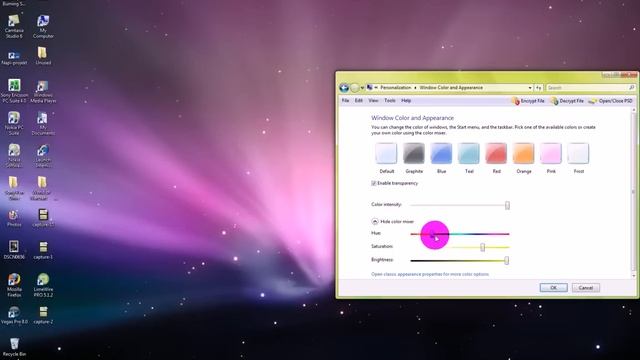The image size is (640, 360).
Task: Click the Encrypt File toolbar icon
Action: (x=528, y=100)
